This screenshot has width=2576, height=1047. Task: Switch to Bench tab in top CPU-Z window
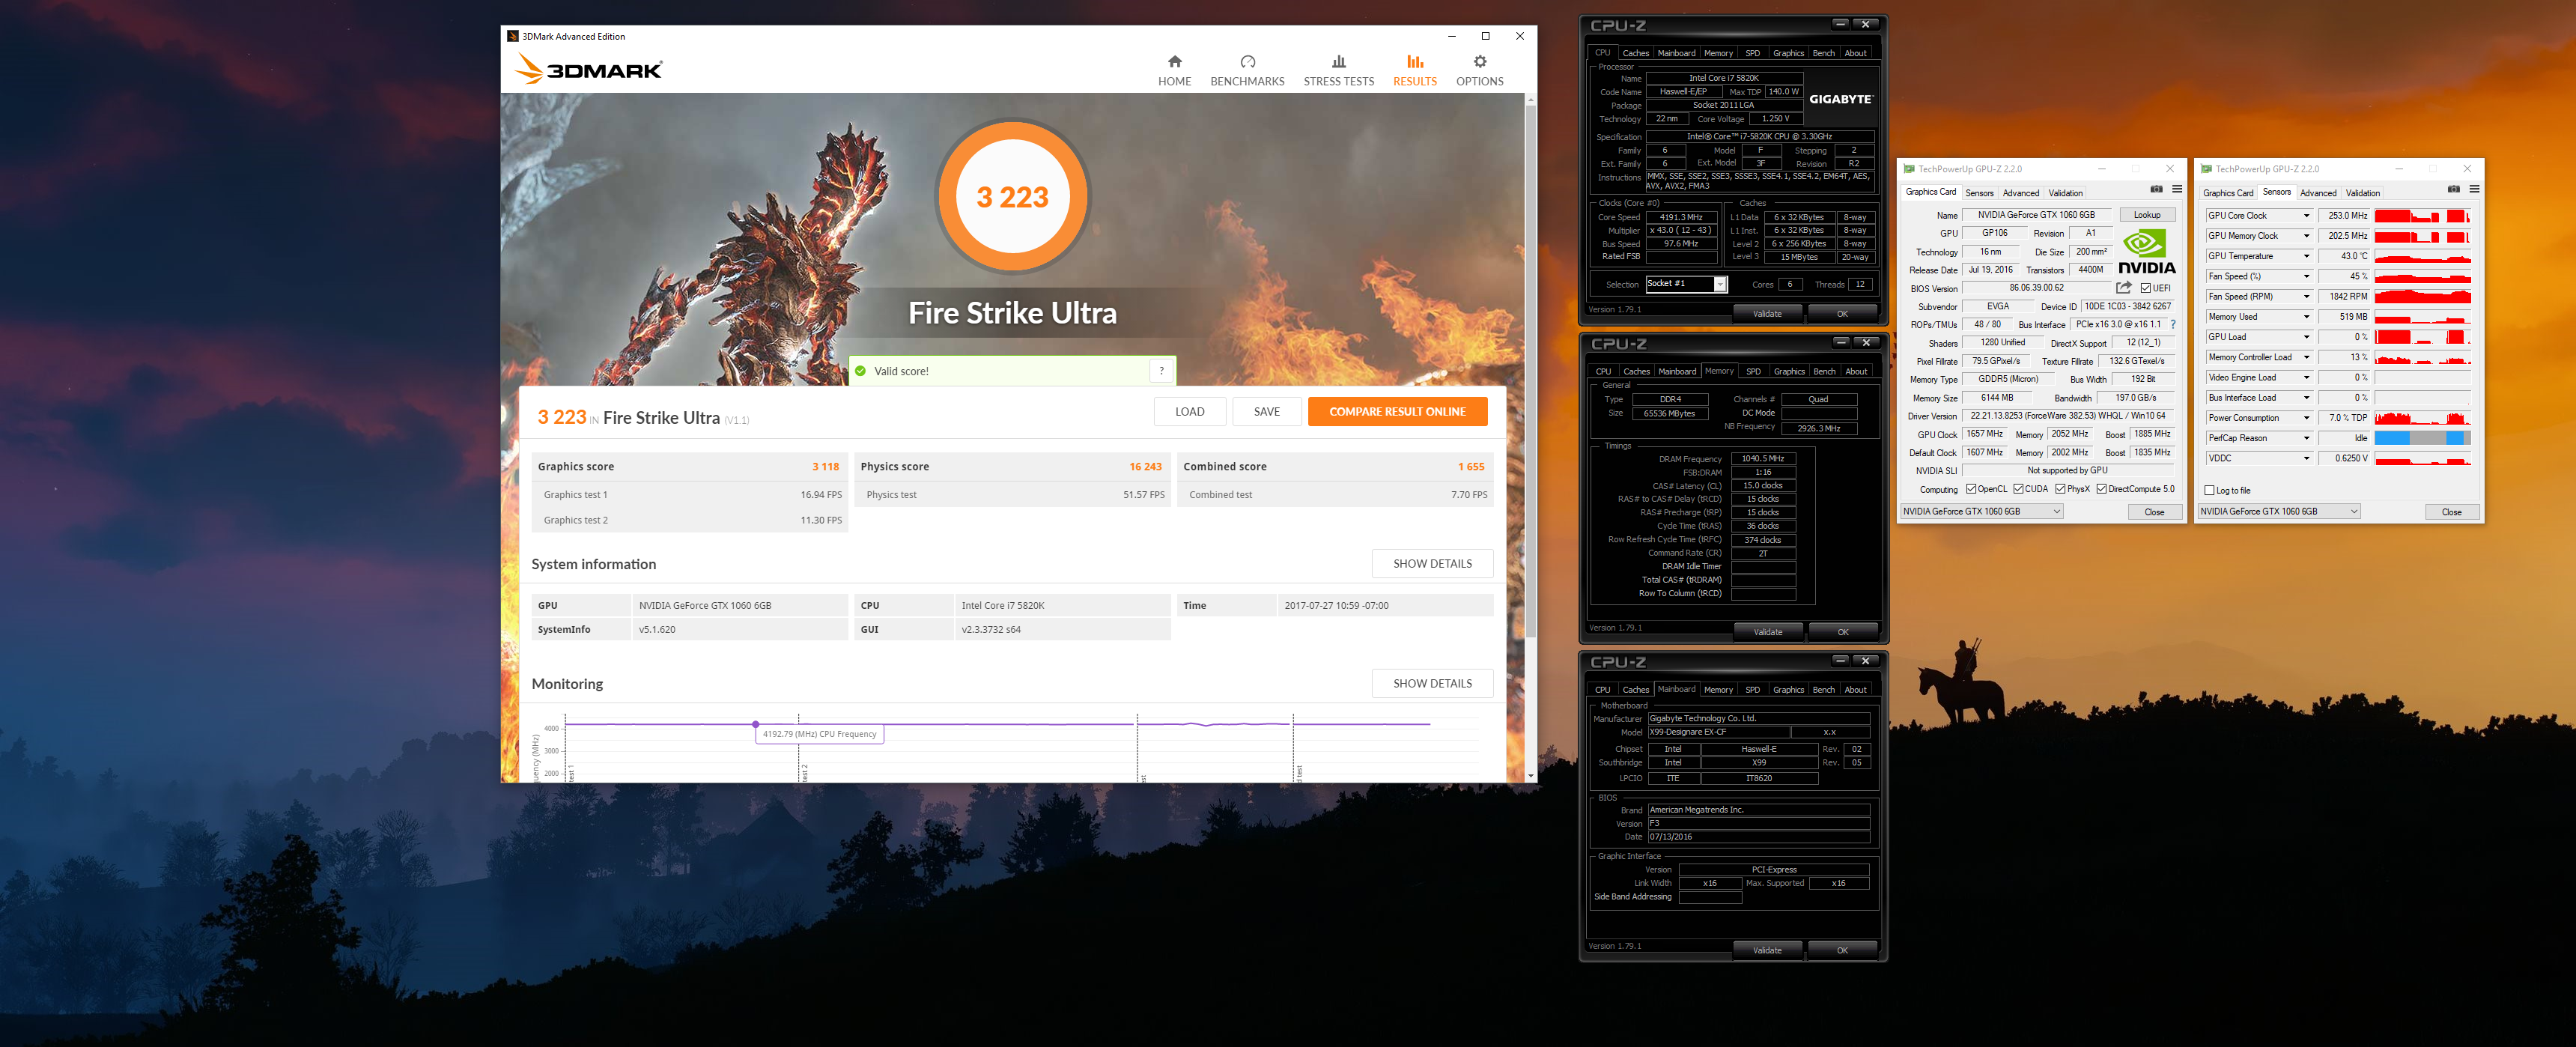(1823, 53)
